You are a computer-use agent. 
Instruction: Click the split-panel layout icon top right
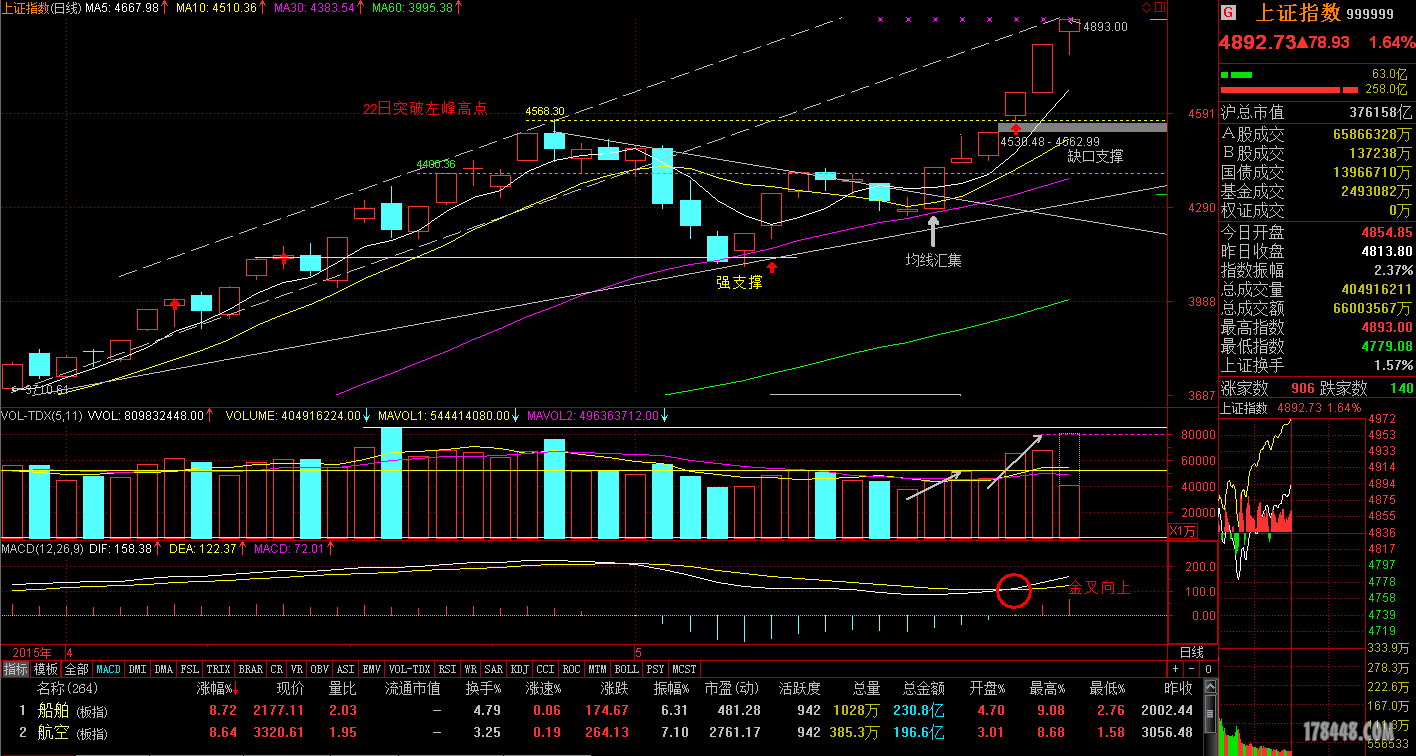coord(1160,7)
